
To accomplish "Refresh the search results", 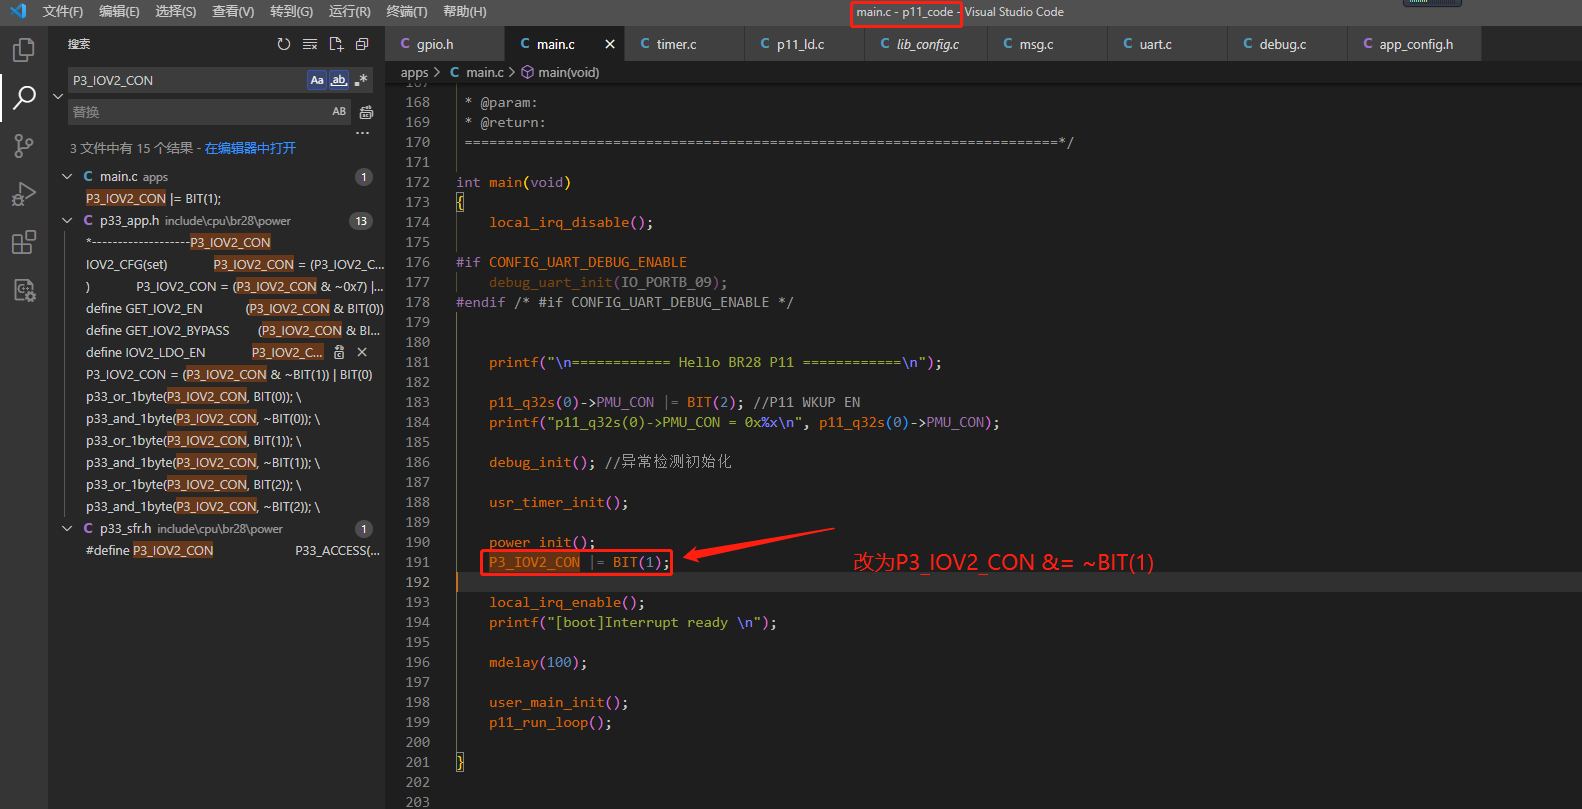I will [284, 44].
